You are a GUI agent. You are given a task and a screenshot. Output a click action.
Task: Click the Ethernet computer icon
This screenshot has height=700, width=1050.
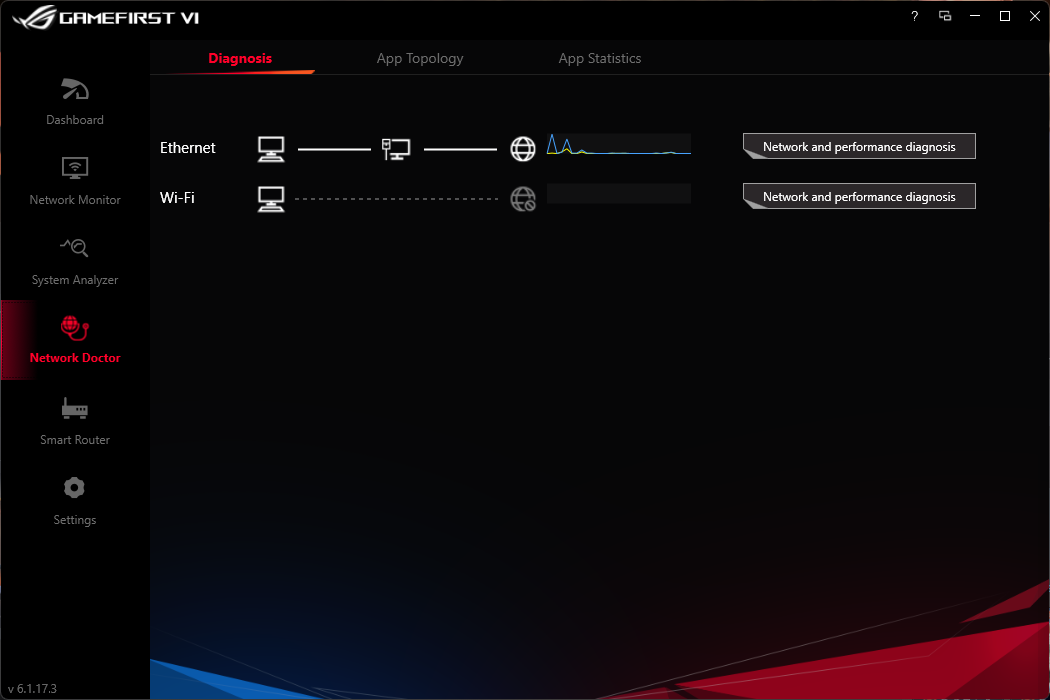(x=271, y=149)
